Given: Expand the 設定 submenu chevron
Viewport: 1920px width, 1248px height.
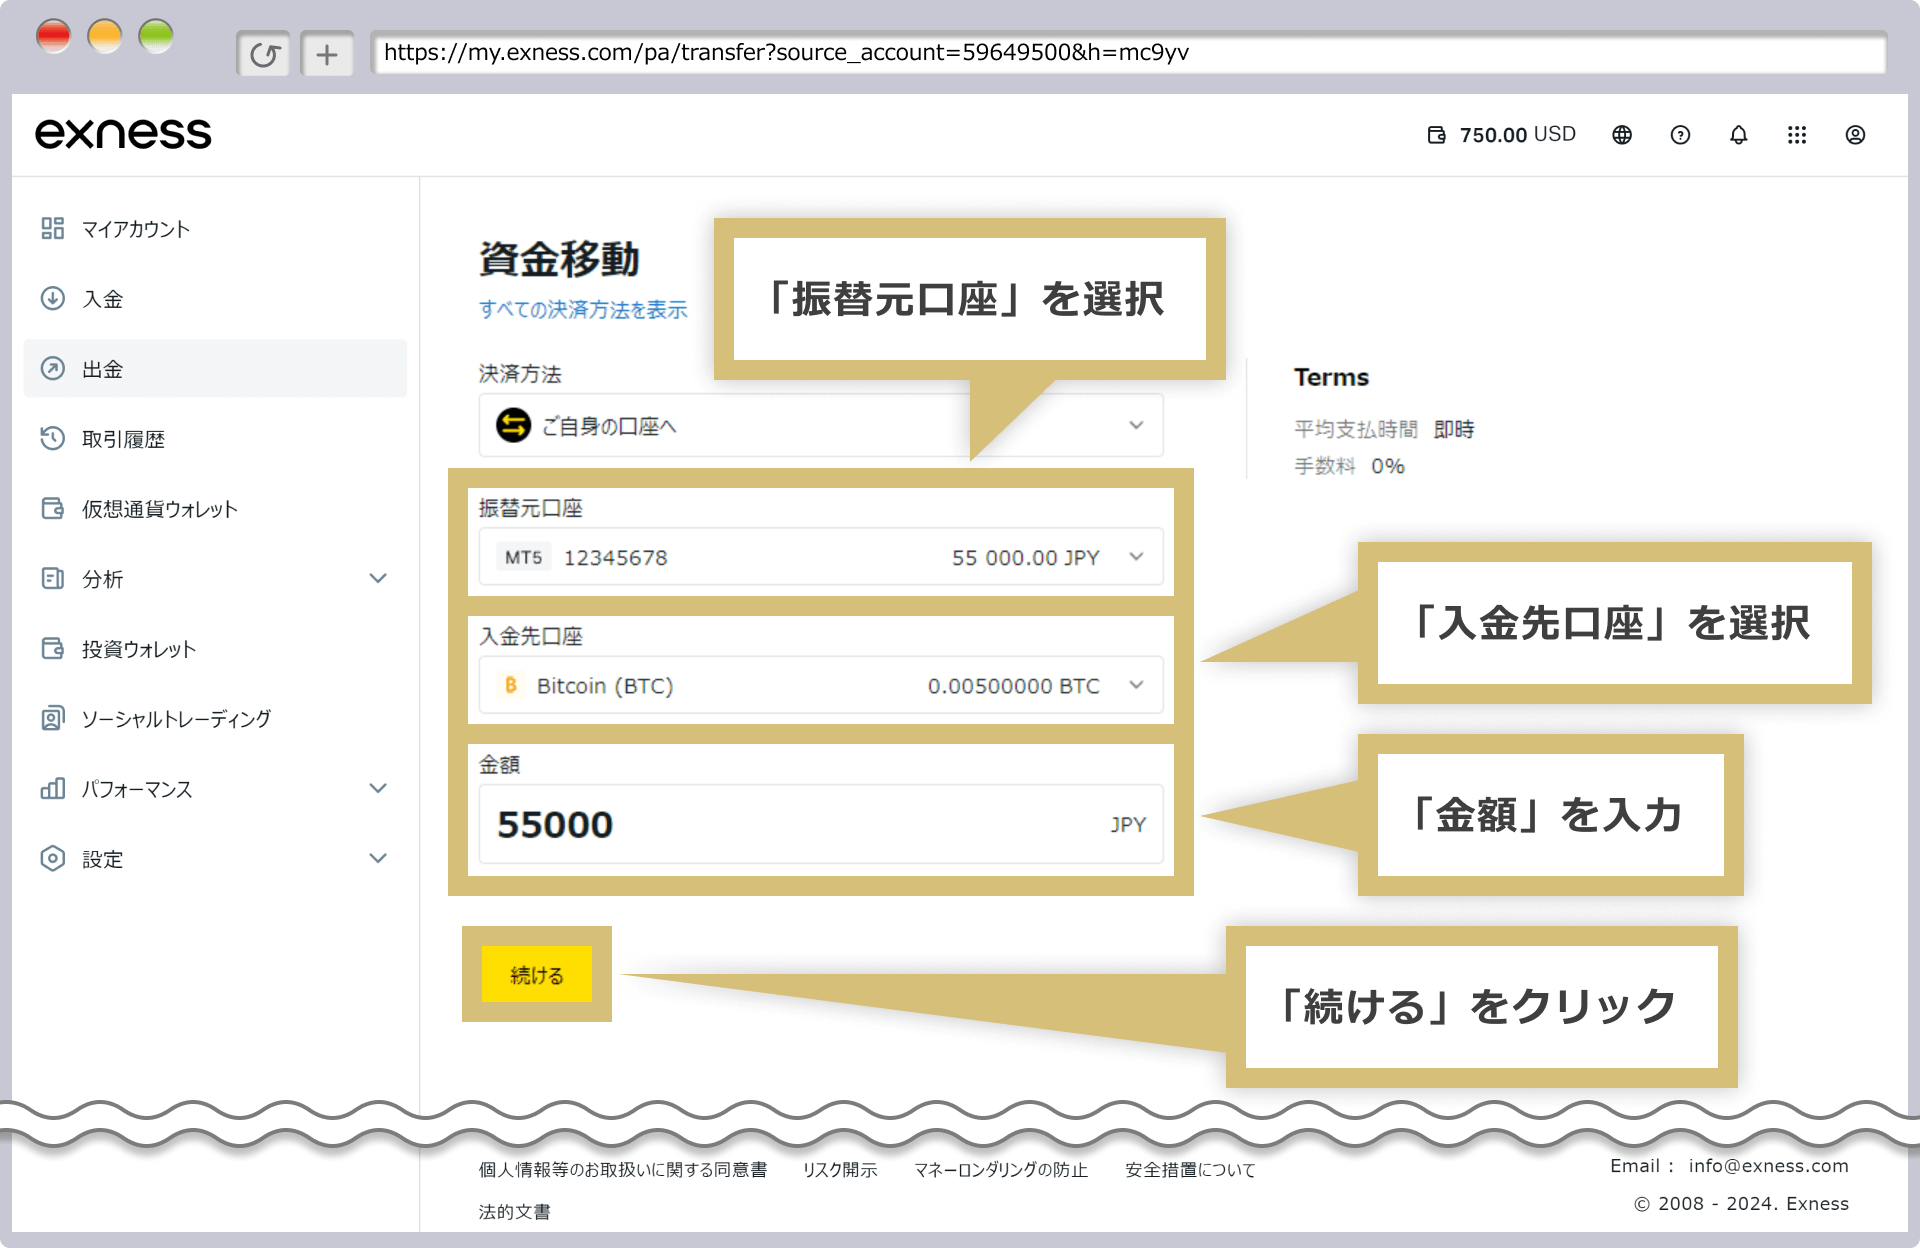Looking at the screenshot, I should coord(378,858).
